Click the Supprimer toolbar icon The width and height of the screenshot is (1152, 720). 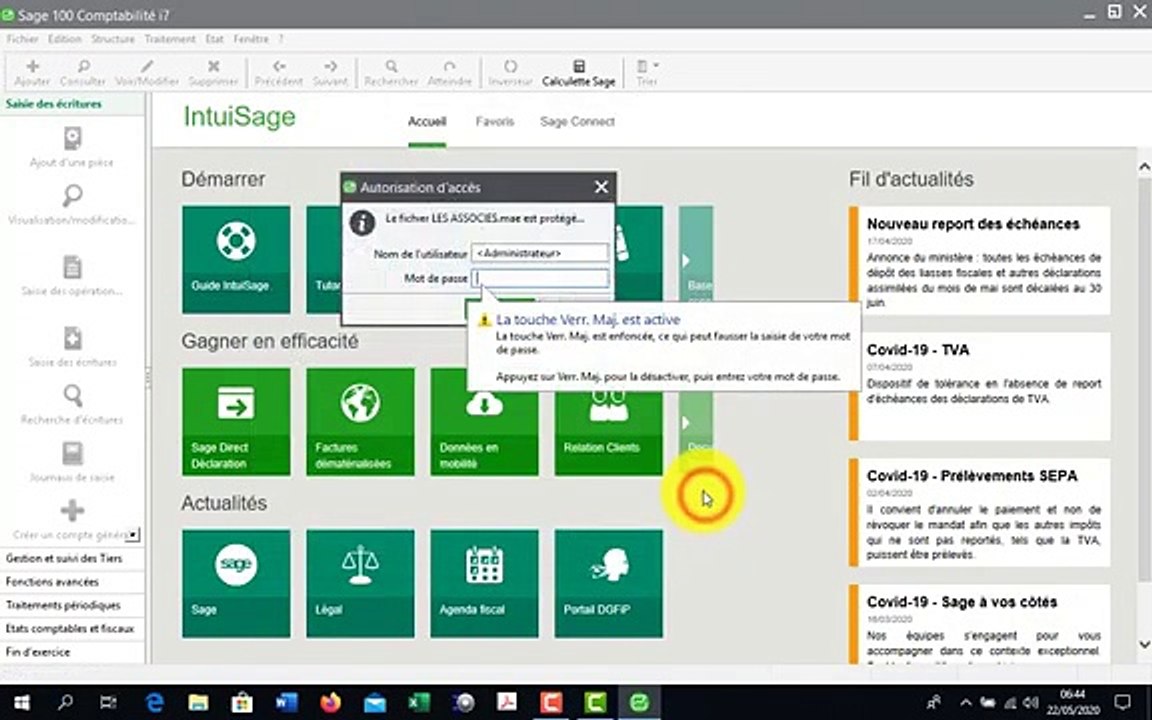pyautogui.click(x=213, y=66)
